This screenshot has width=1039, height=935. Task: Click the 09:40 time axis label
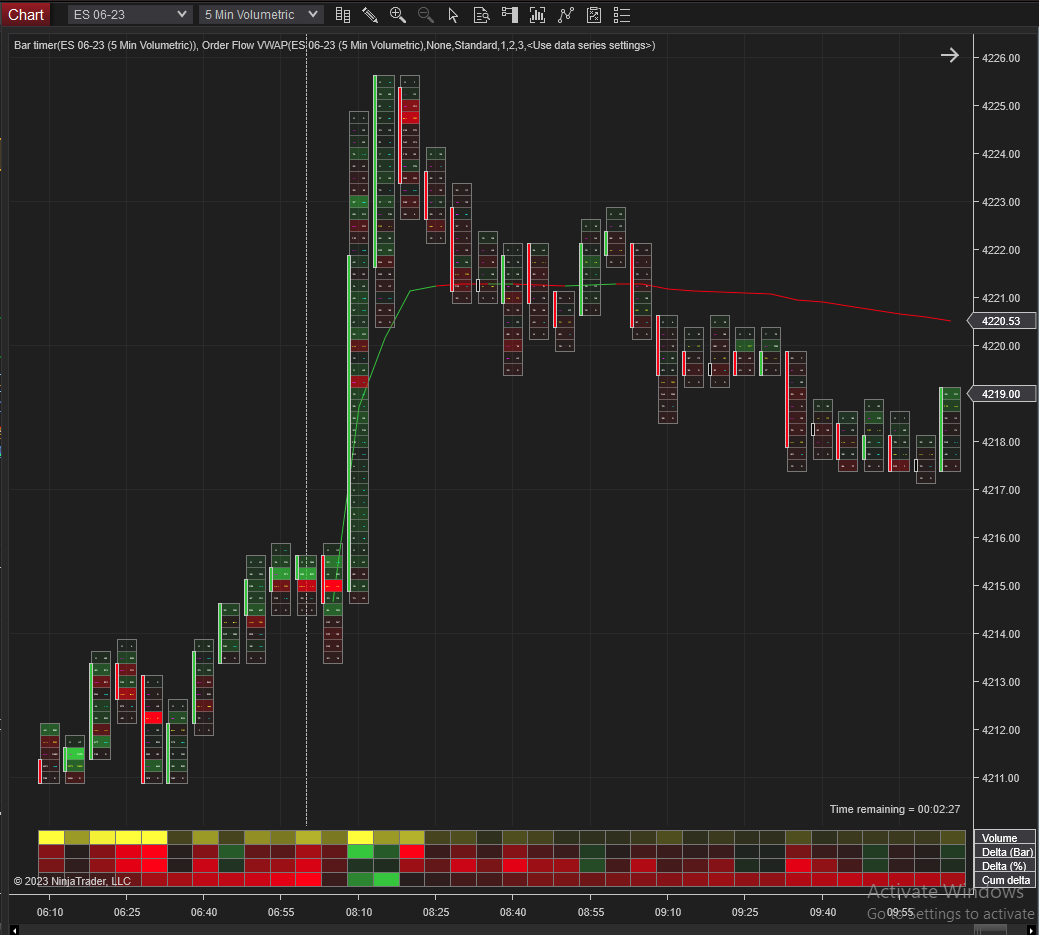click(822, 912)
